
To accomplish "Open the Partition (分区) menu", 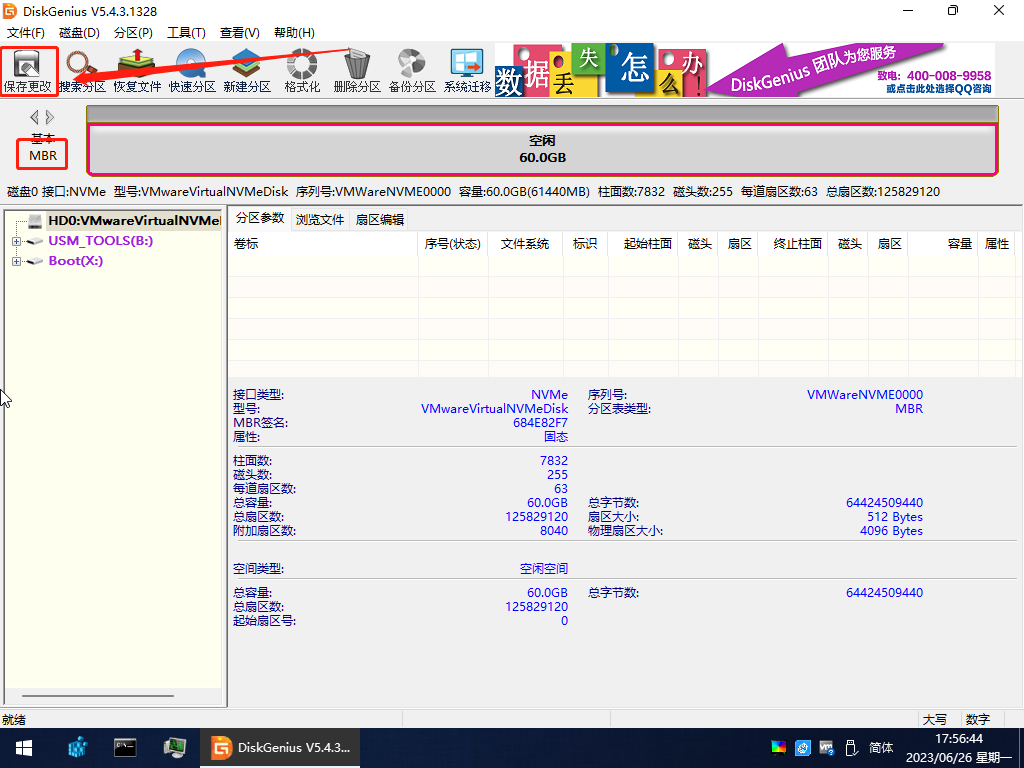I will pyautogui.click(x=133, y=33).
